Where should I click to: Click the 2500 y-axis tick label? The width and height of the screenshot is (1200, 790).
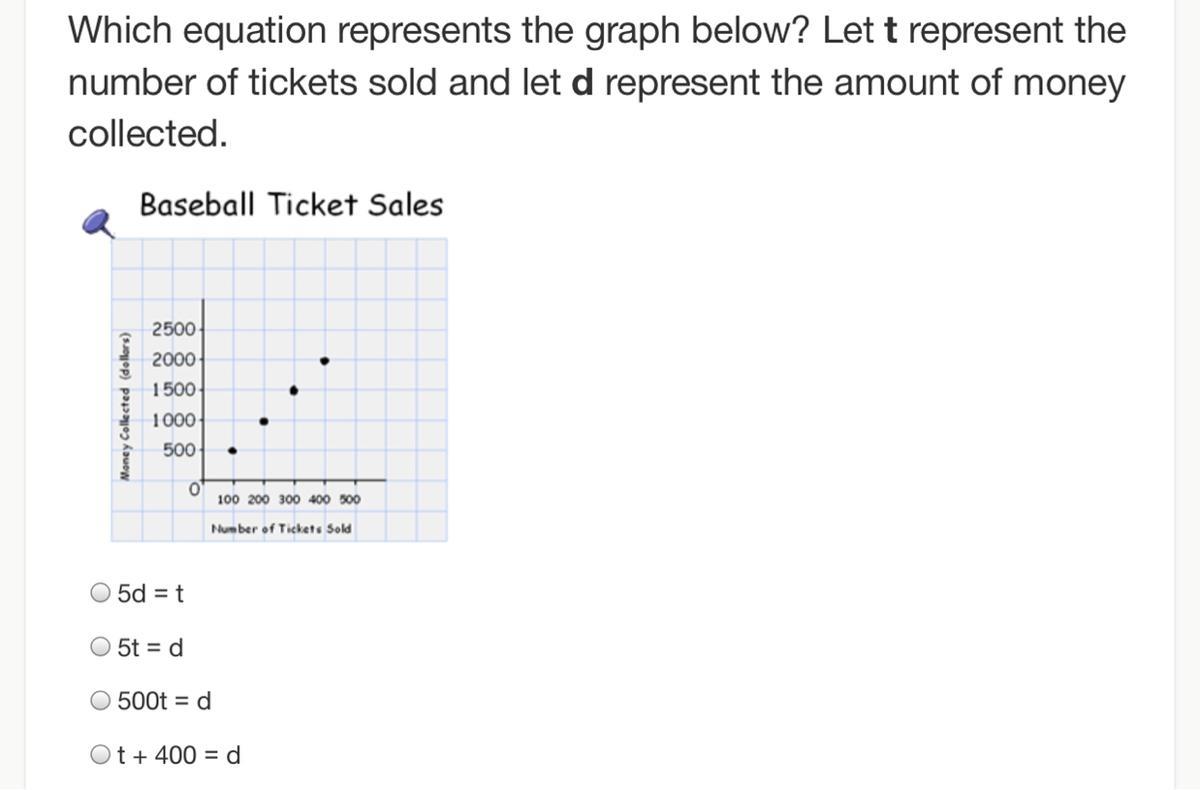click(174, 329)
